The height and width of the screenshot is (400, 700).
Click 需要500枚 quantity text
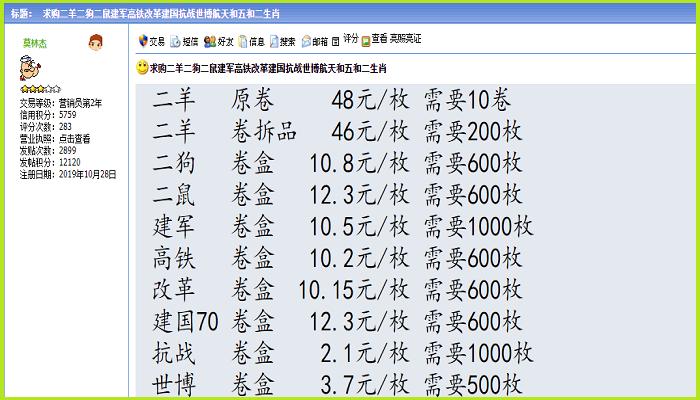[473, 385]
